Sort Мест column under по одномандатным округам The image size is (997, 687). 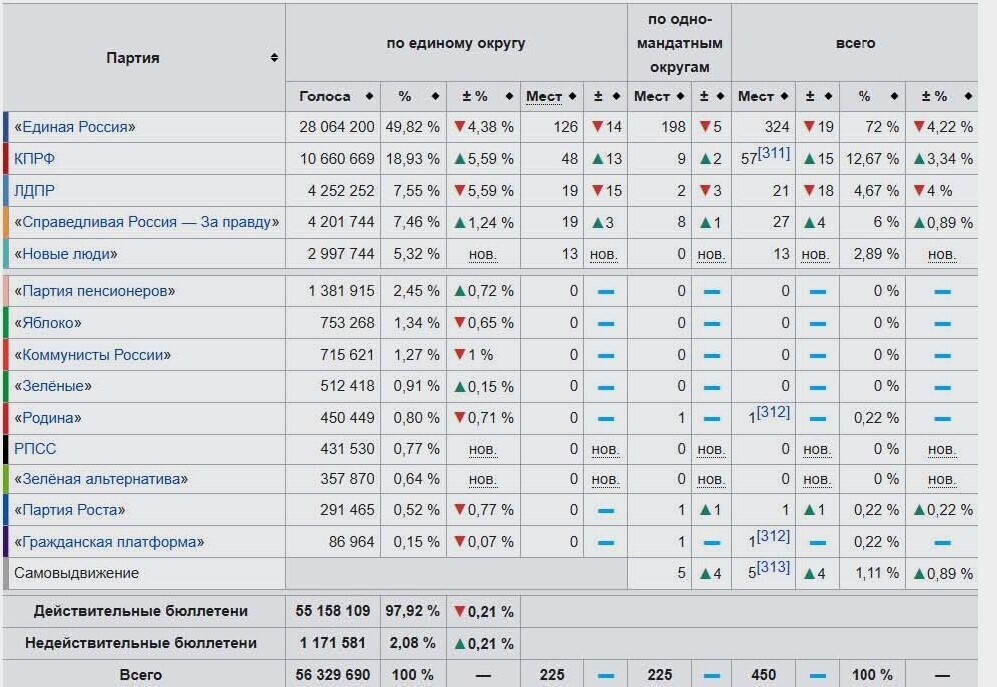pos(680,96)
